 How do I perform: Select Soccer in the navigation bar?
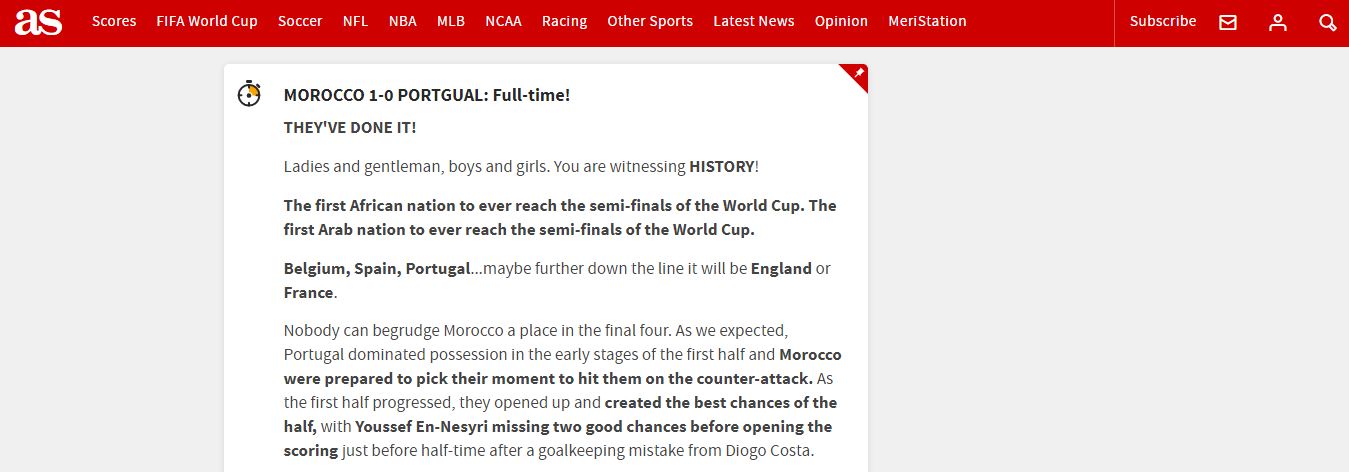click(x=300, y=21)
